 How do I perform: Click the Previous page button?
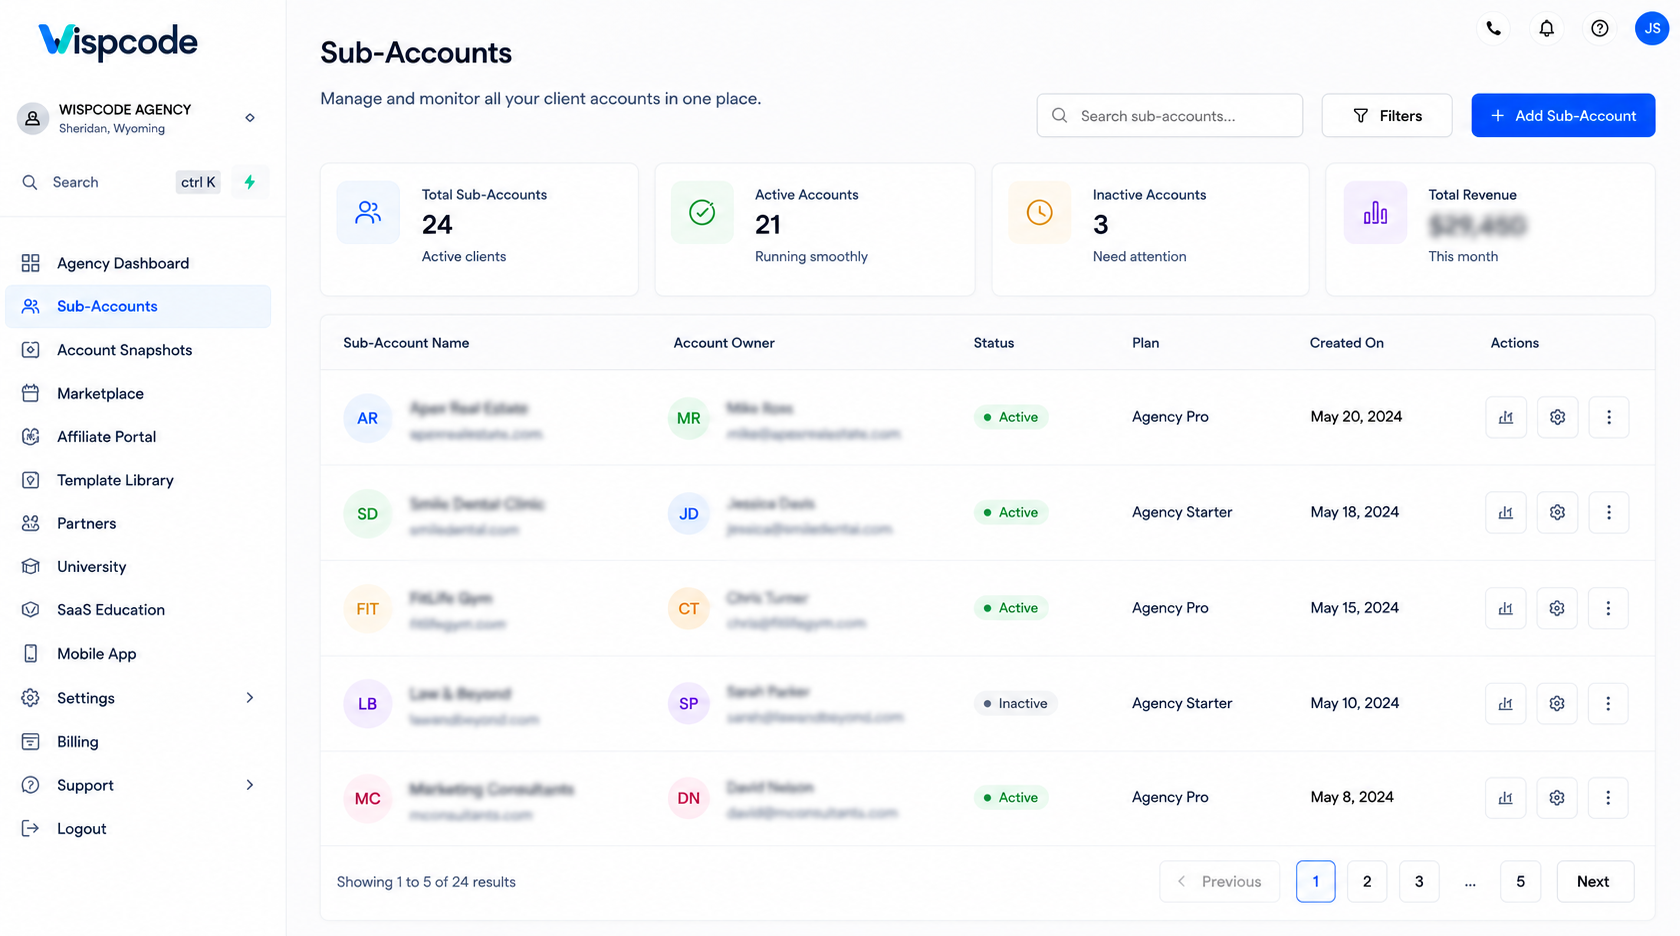pos(1219,881)
